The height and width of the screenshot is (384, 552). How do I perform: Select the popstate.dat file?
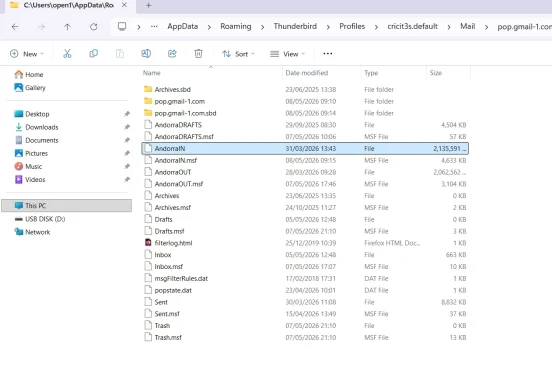point(305,290)
